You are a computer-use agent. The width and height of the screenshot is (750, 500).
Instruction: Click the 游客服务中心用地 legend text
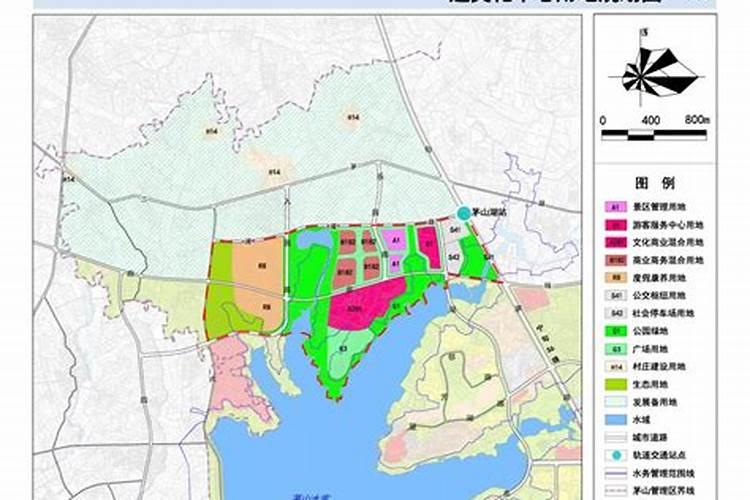tap(668, 224)
